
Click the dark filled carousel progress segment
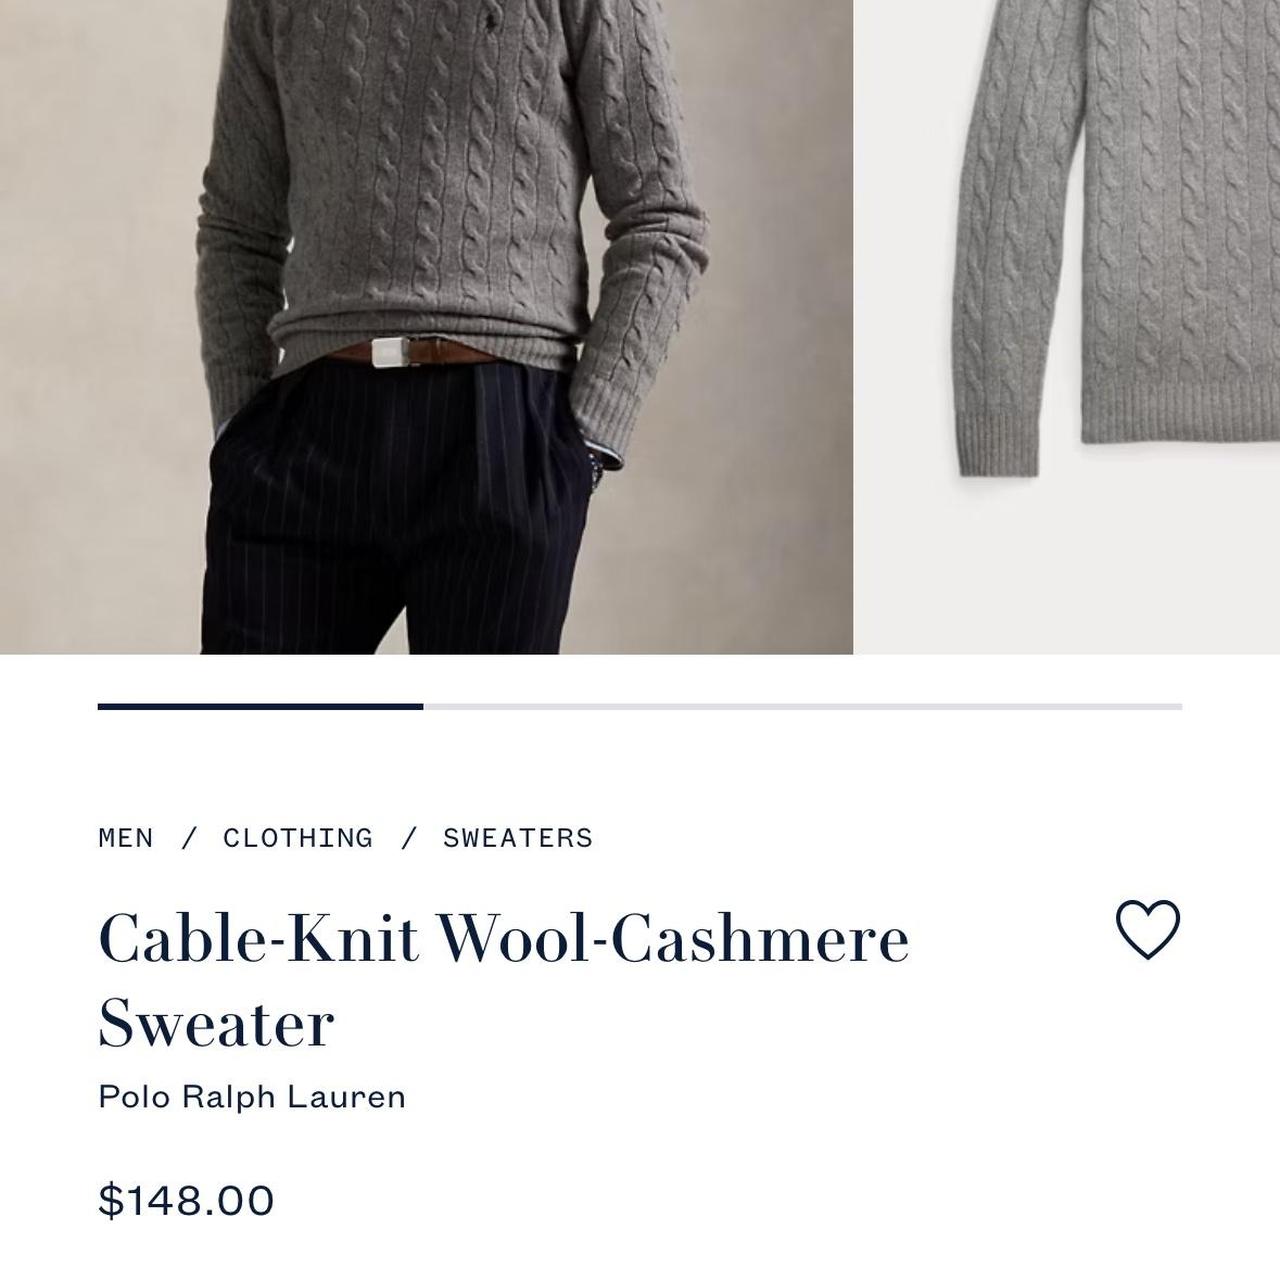point(260,707)
